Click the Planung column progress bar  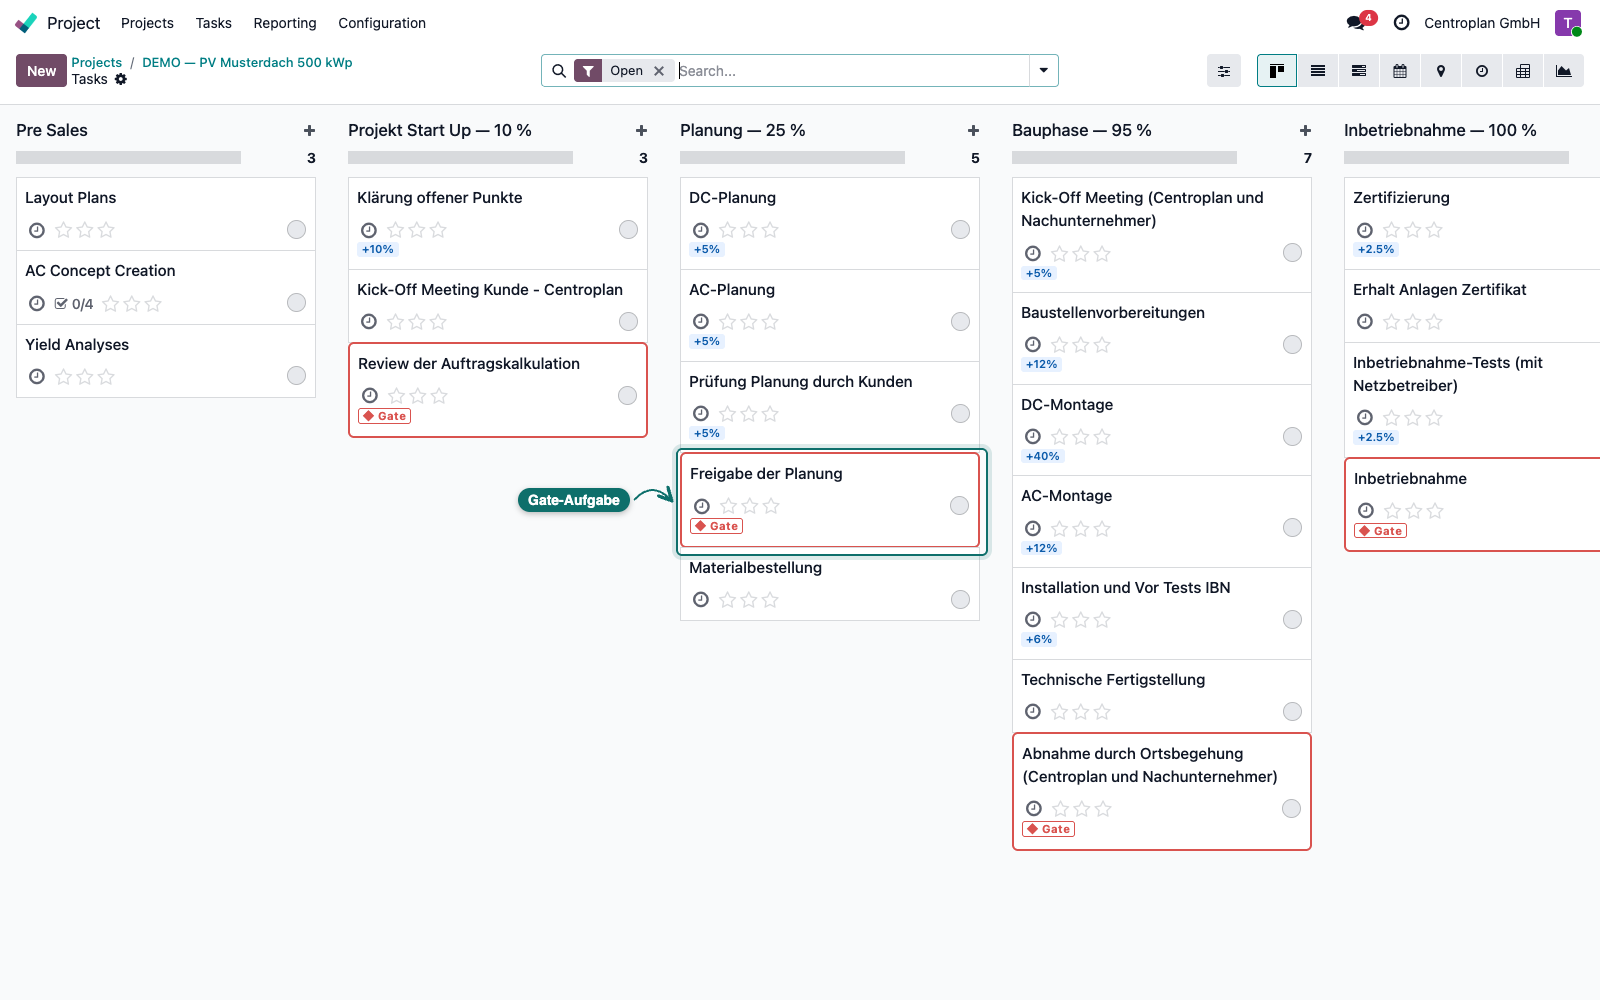click(x=792, y=158)
